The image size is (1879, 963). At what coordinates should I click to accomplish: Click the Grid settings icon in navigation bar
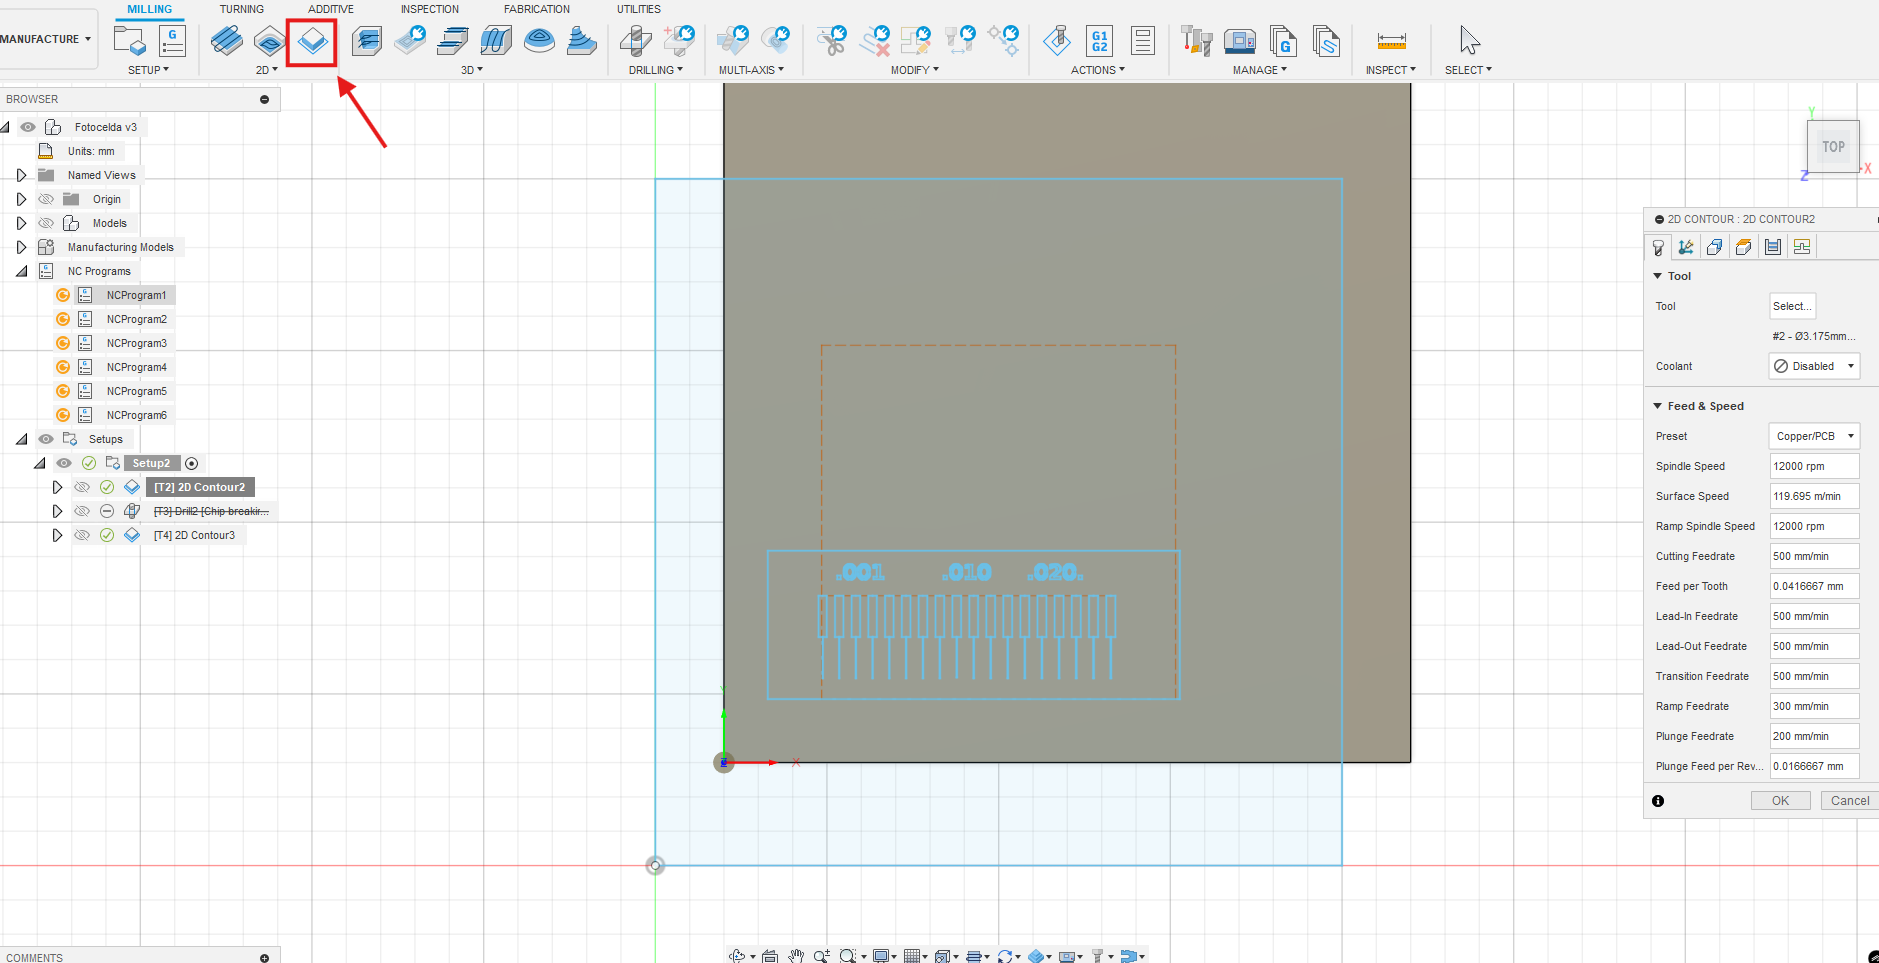[911, 956]
